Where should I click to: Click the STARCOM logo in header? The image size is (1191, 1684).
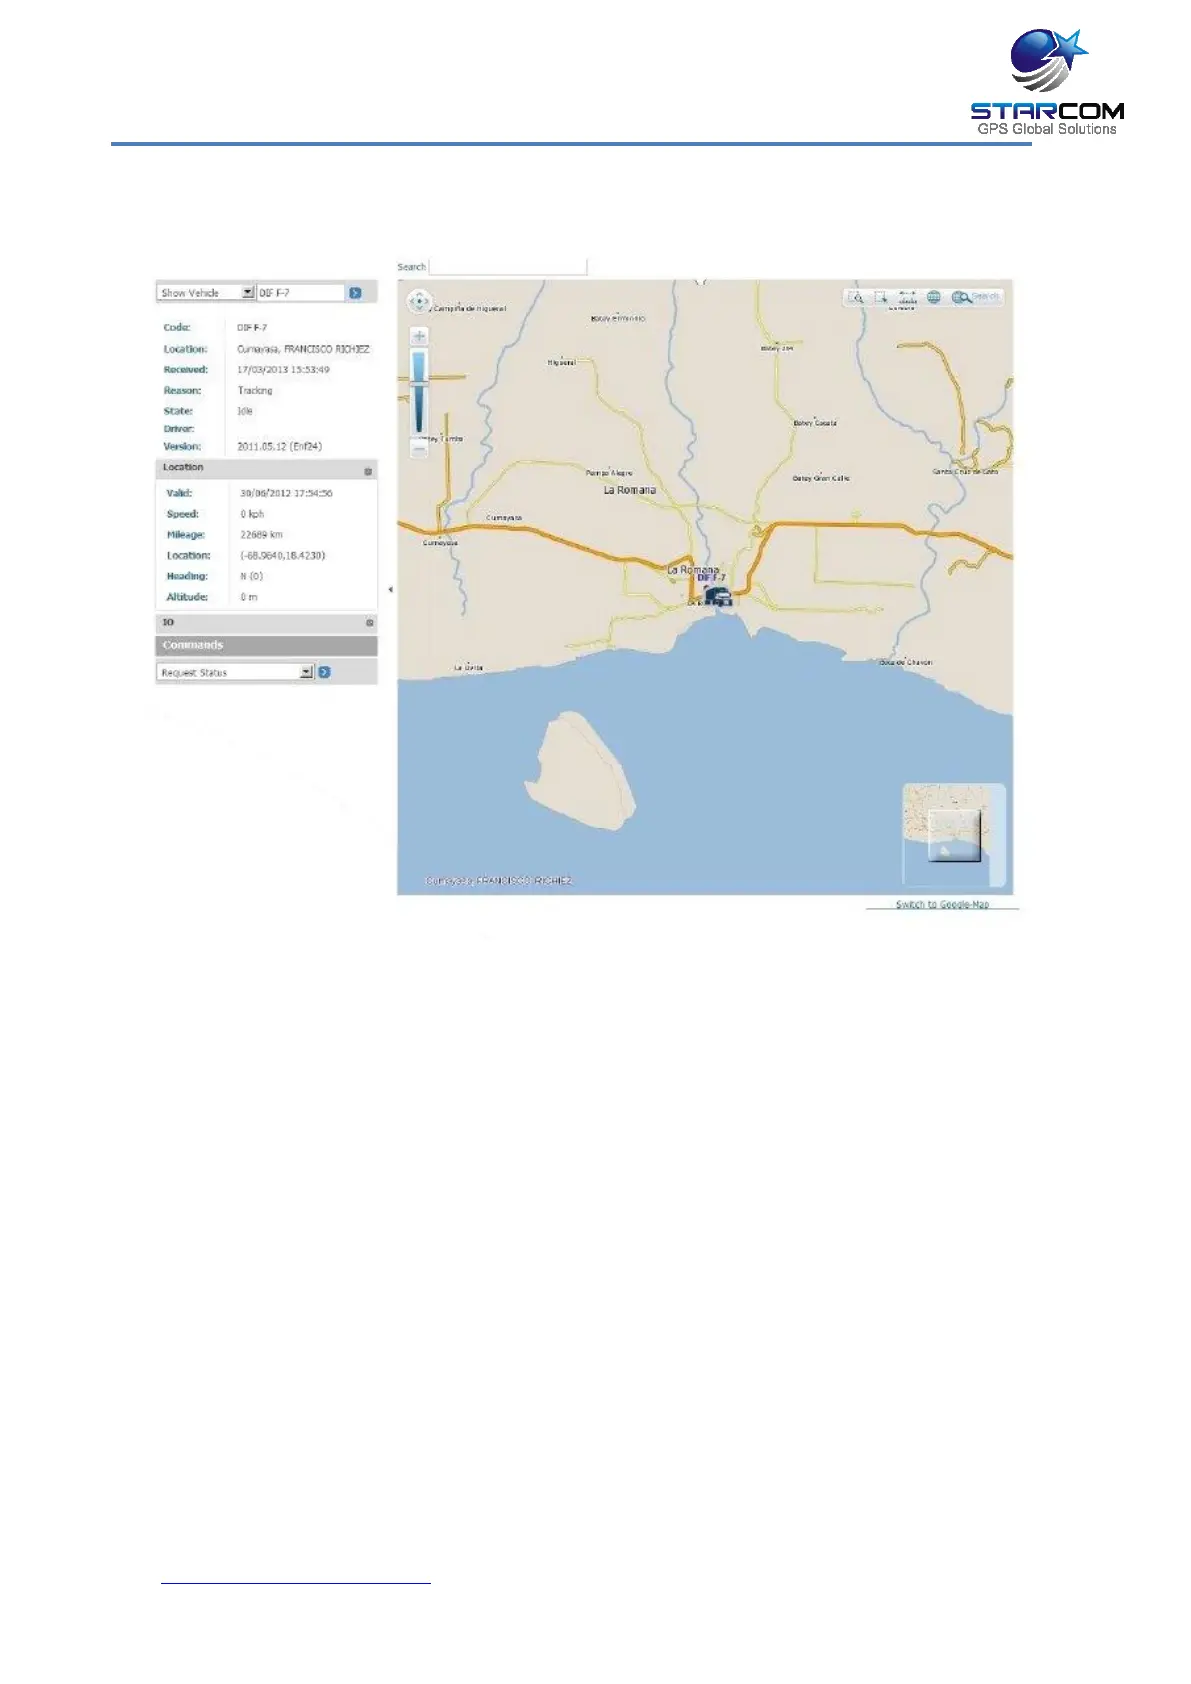tap(1047, 82)
